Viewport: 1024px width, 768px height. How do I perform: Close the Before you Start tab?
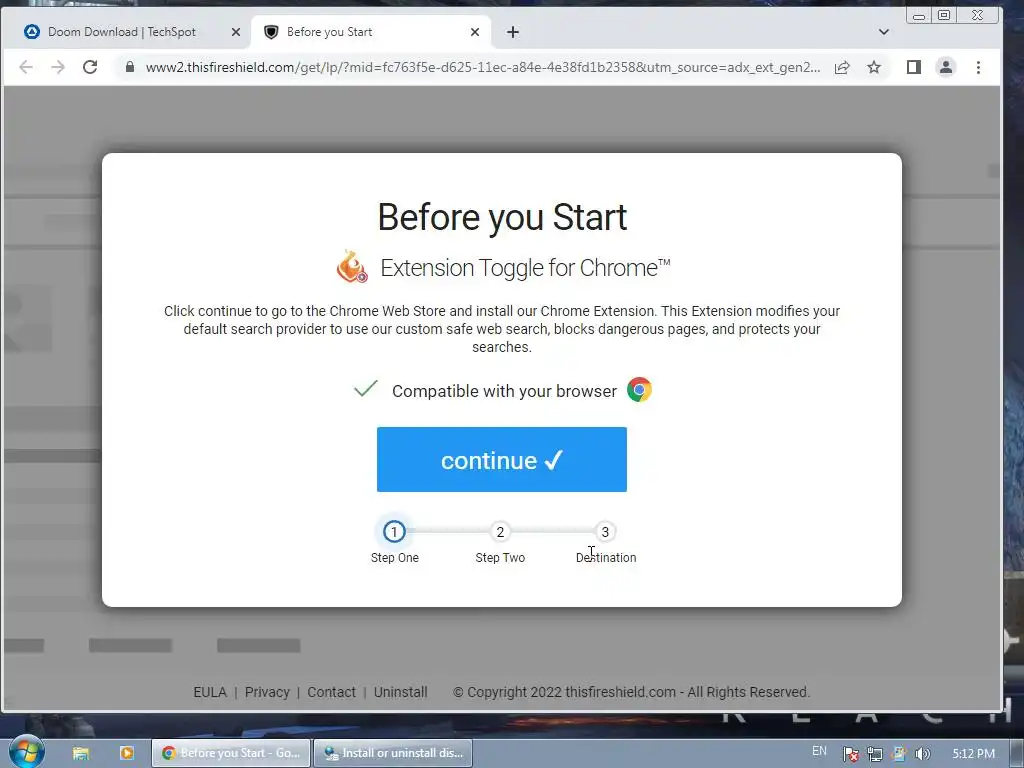pyautogui.click(x=475, y=32)
